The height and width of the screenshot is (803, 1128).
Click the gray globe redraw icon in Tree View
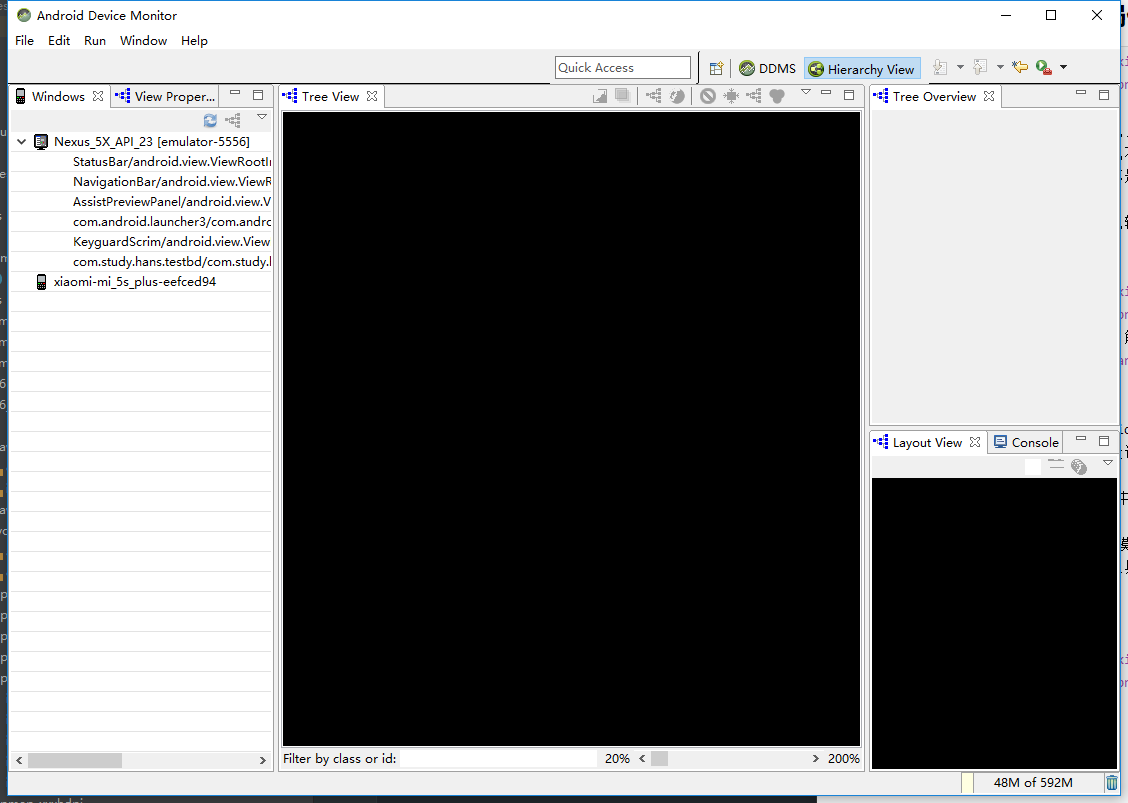click(x=677, y=96)
